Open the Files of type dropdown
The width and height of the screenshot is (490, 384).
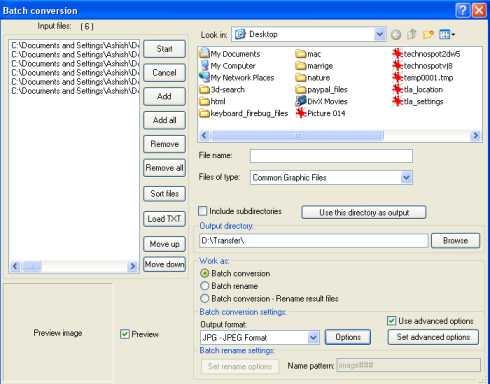pos(406,178)
